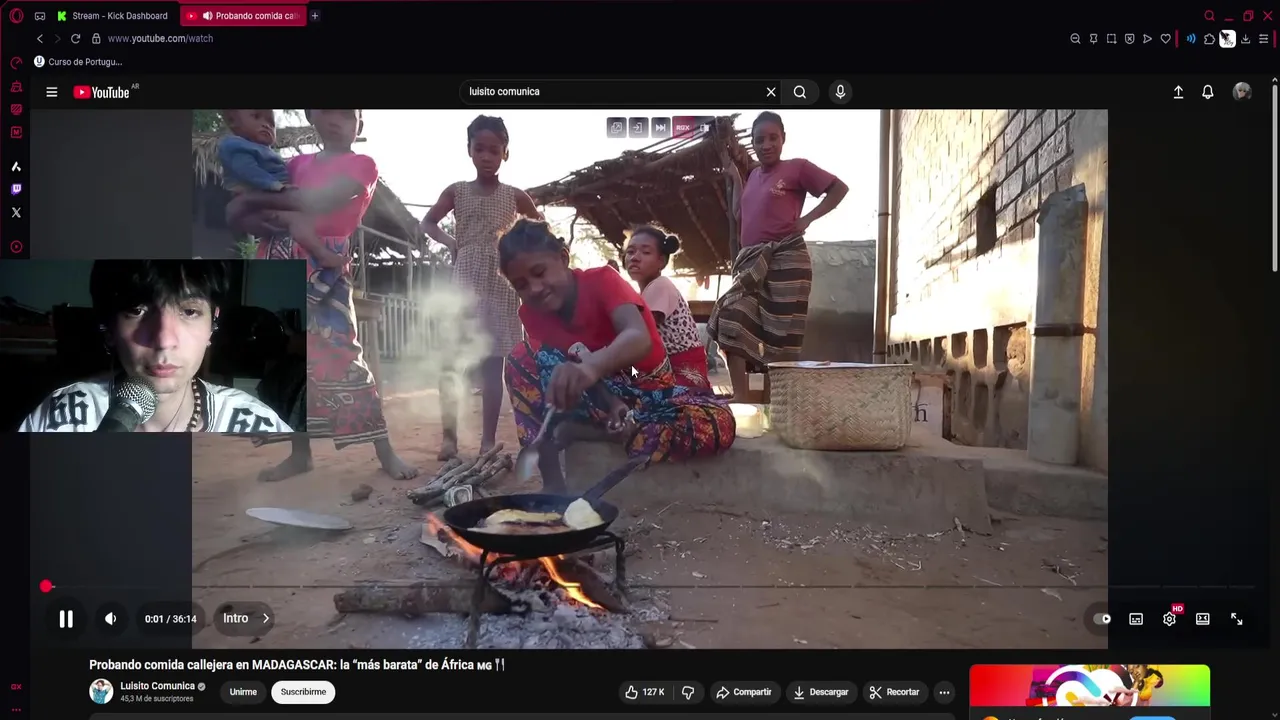Toggle subtitles captions button
1280x720 pixels.
(1136, 619)
